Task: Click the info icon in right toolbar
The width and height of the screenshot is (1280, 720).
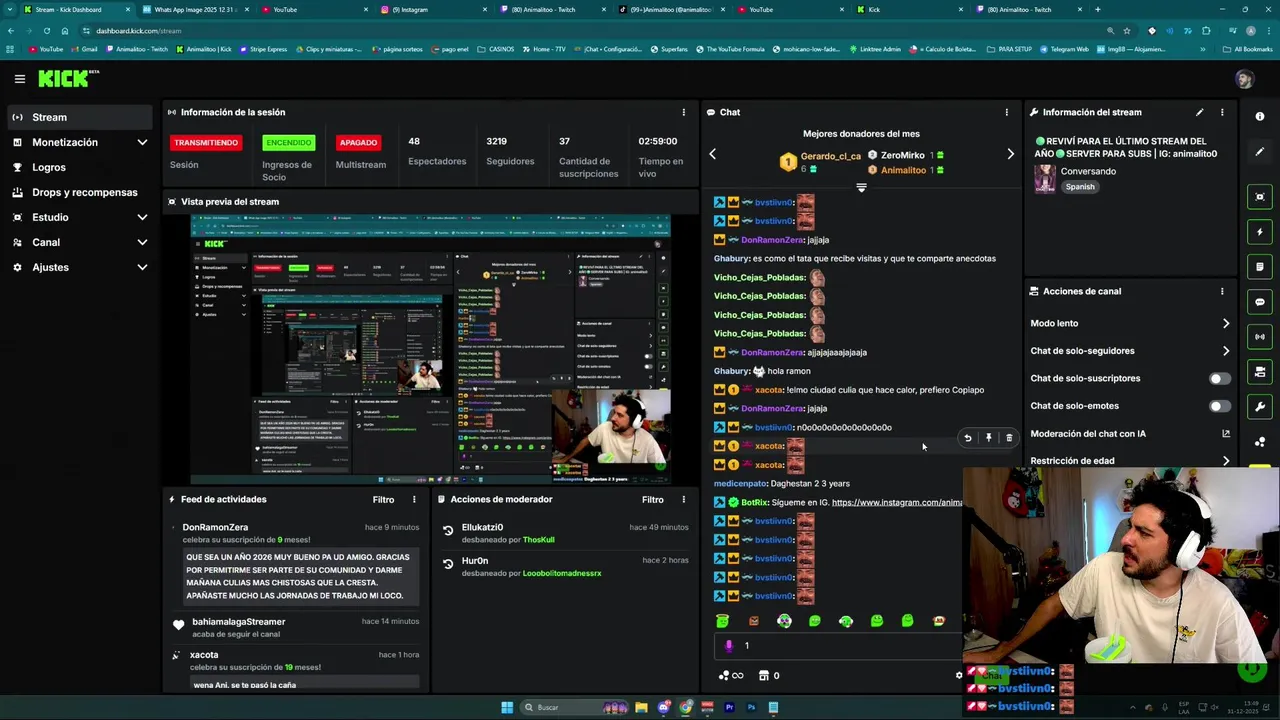Action: (1260, 117)
